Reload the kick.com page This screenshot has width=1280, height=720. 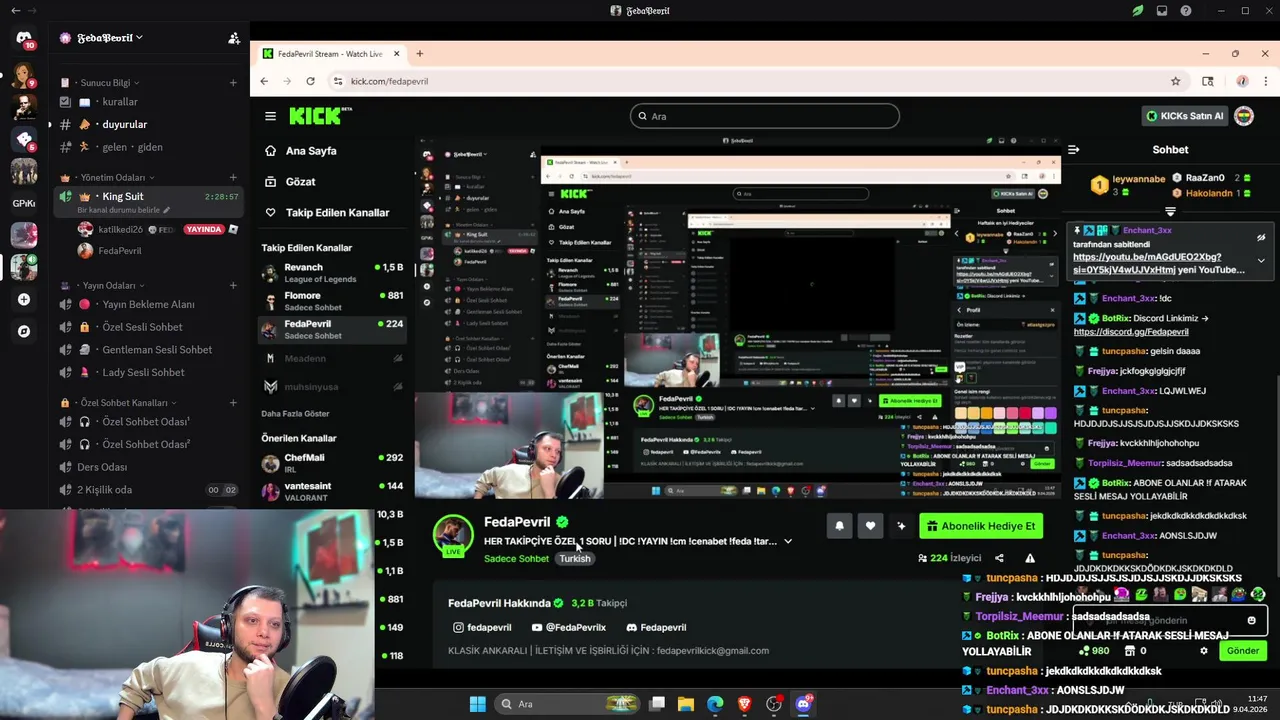311,81
